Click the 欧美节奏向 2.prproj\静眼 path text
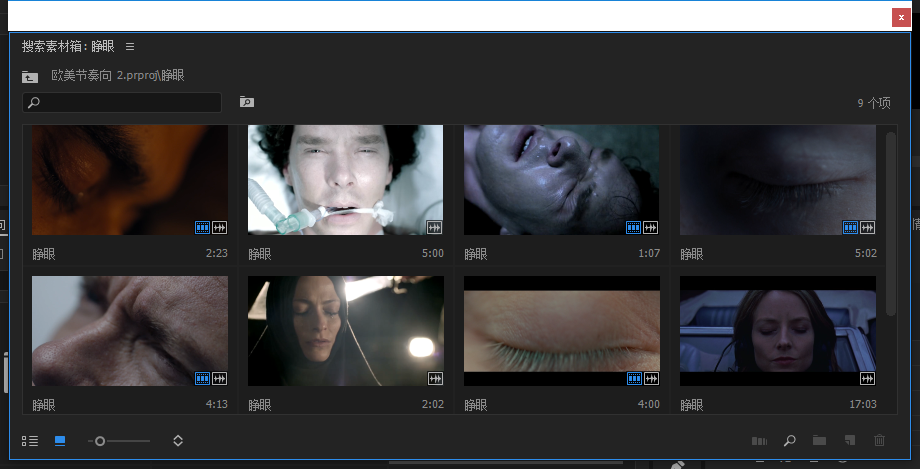 point(118,76)
